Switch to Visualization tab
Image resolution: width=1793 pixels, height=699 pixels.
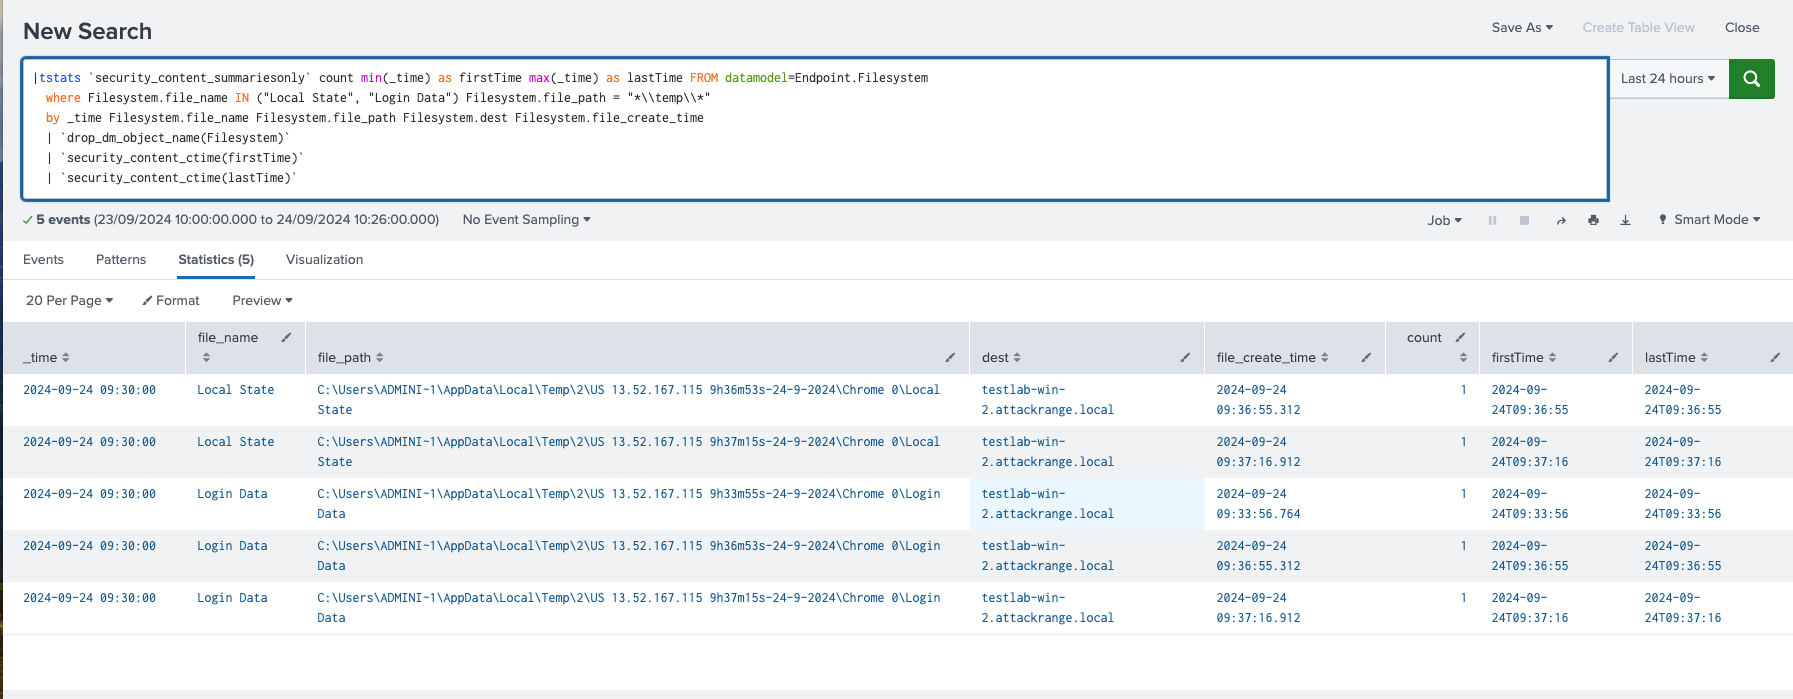click(324, 260)
